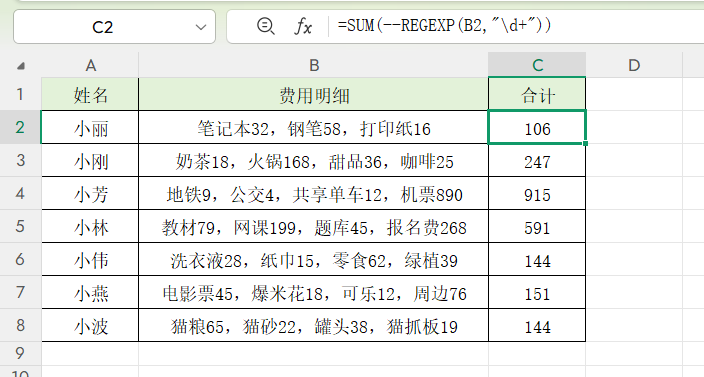This screenshot has height=377, width=704.
Task: Click the total cell showing 591
Action: coord(537,226)
